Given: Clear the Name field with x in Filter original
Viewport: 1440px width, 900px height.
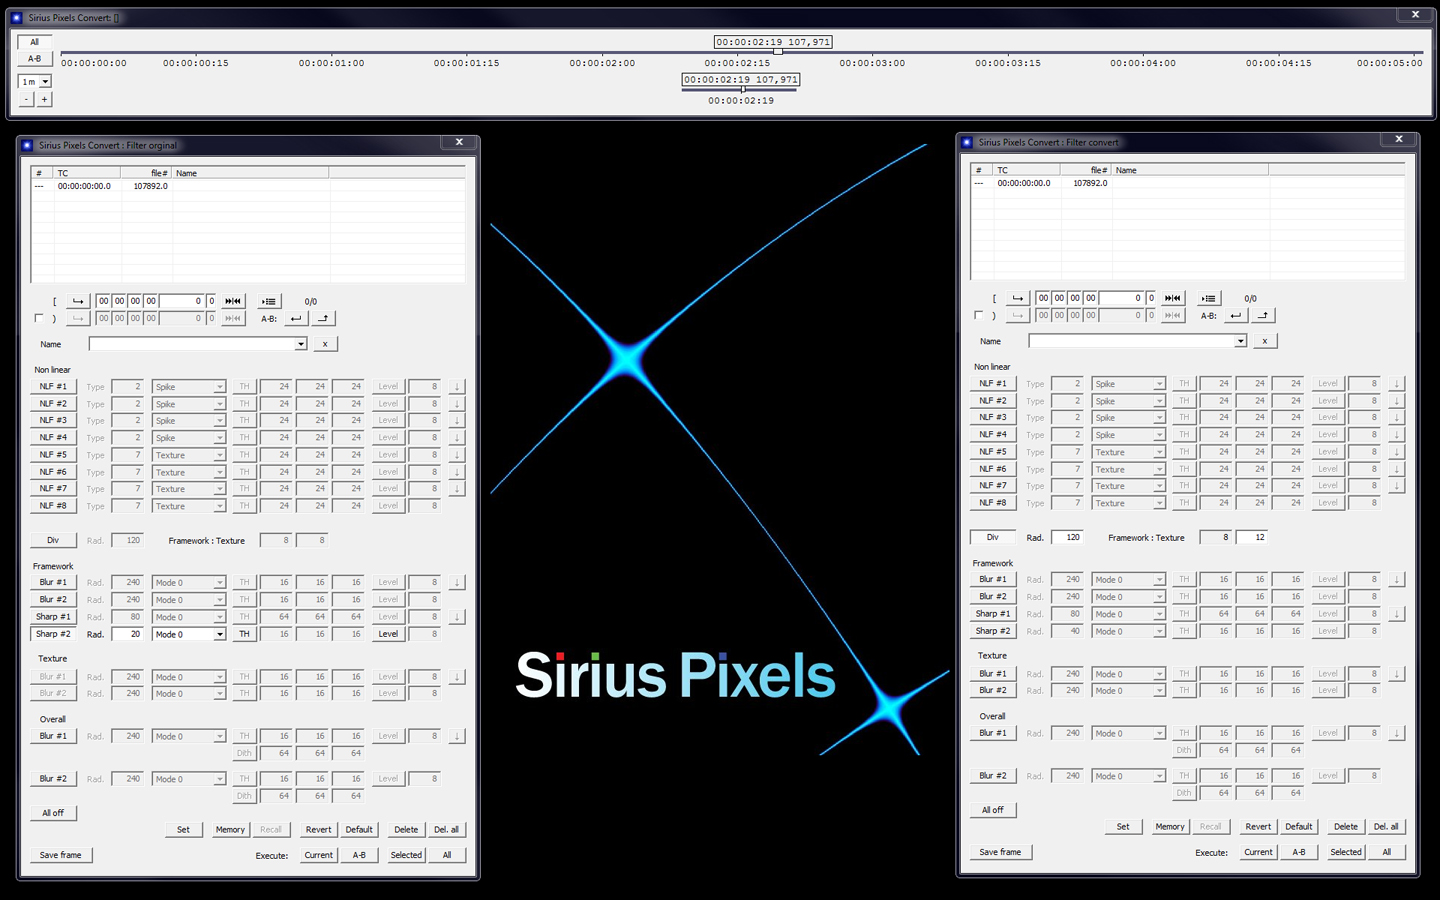Looking at the screenshot, I should click(325, 344).
